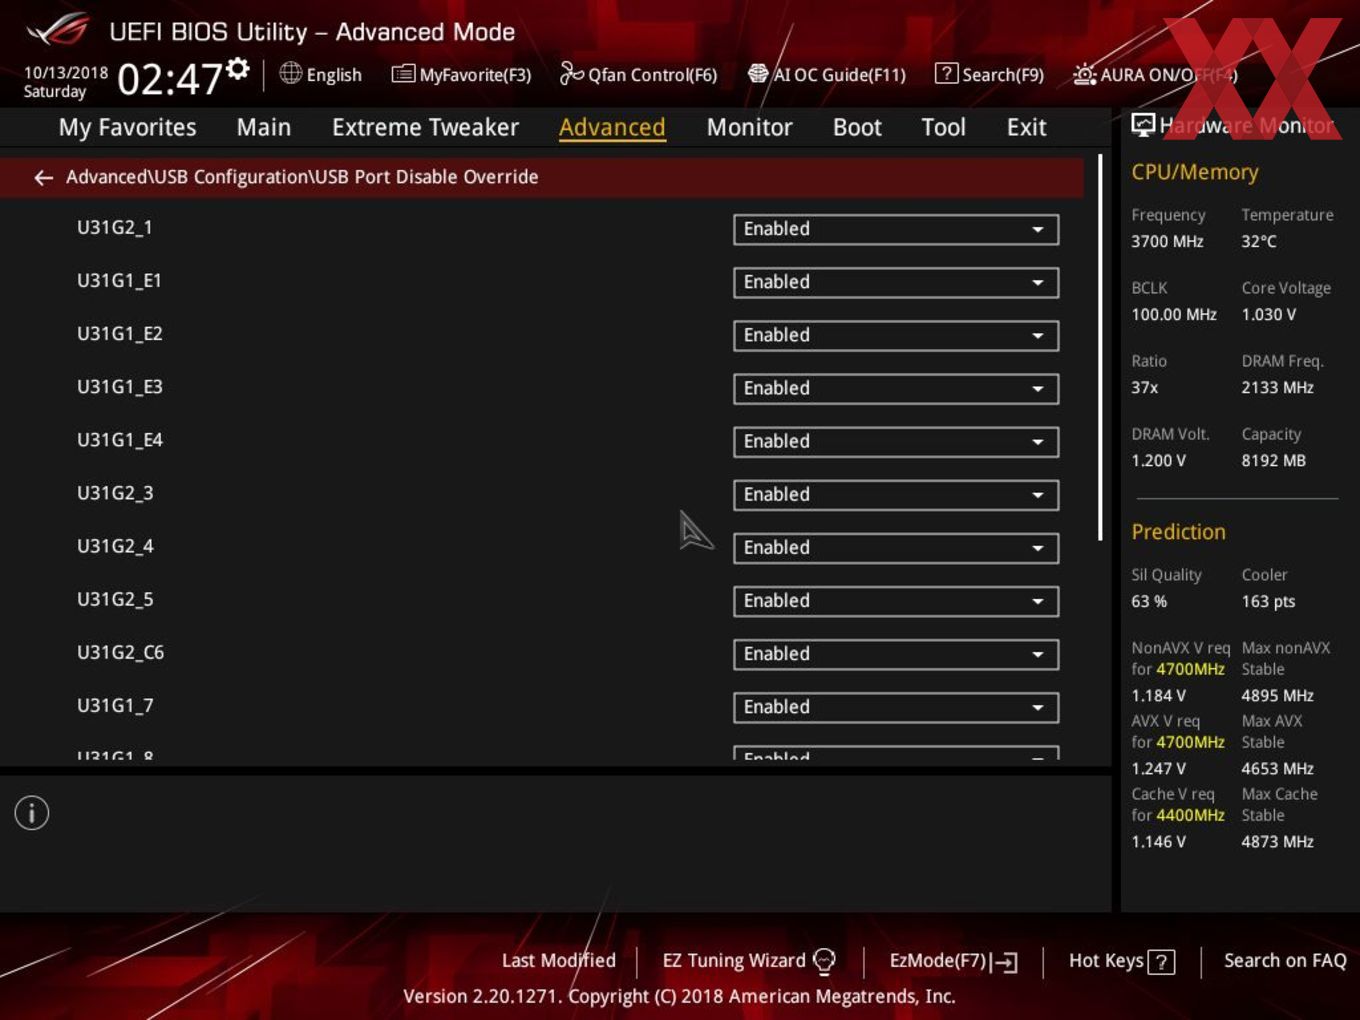Image resolution: width=1360 pixels, height=1020 pixels.
Task: Open the Tool tab
Action: coord(943,127)
